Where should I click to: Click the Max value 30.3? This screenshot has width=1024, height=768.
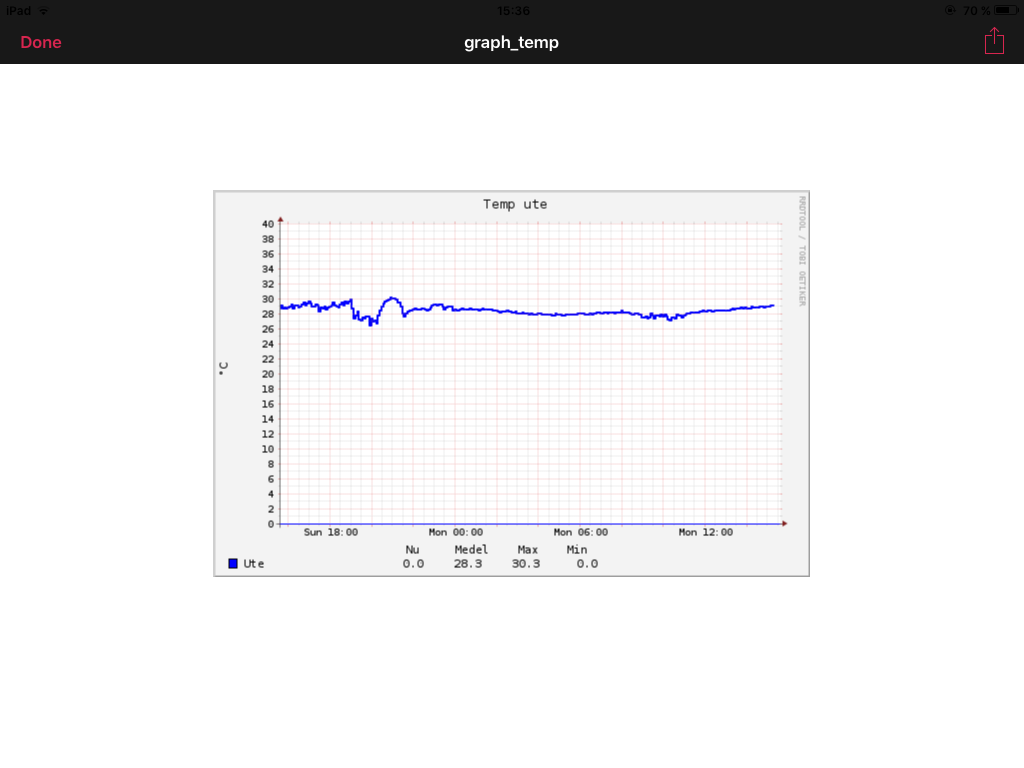tap(527, 563)
